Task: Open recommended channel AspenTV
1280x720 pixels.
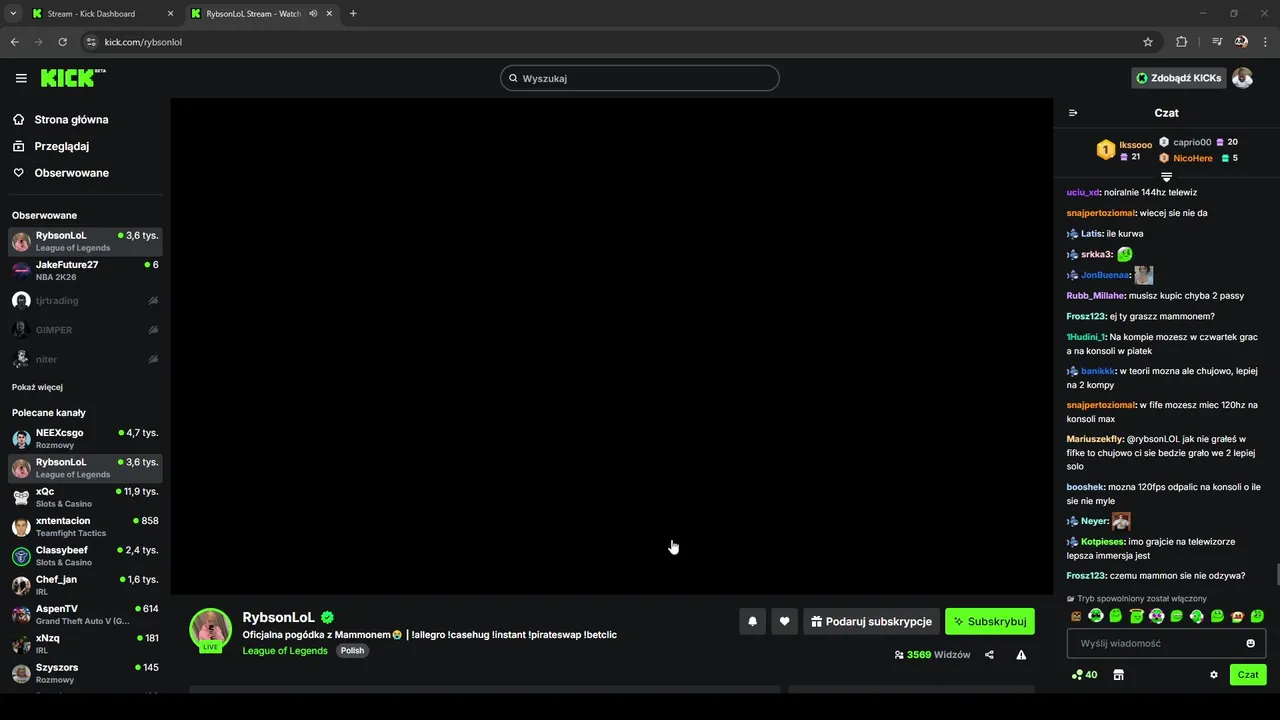Action: 85,615
